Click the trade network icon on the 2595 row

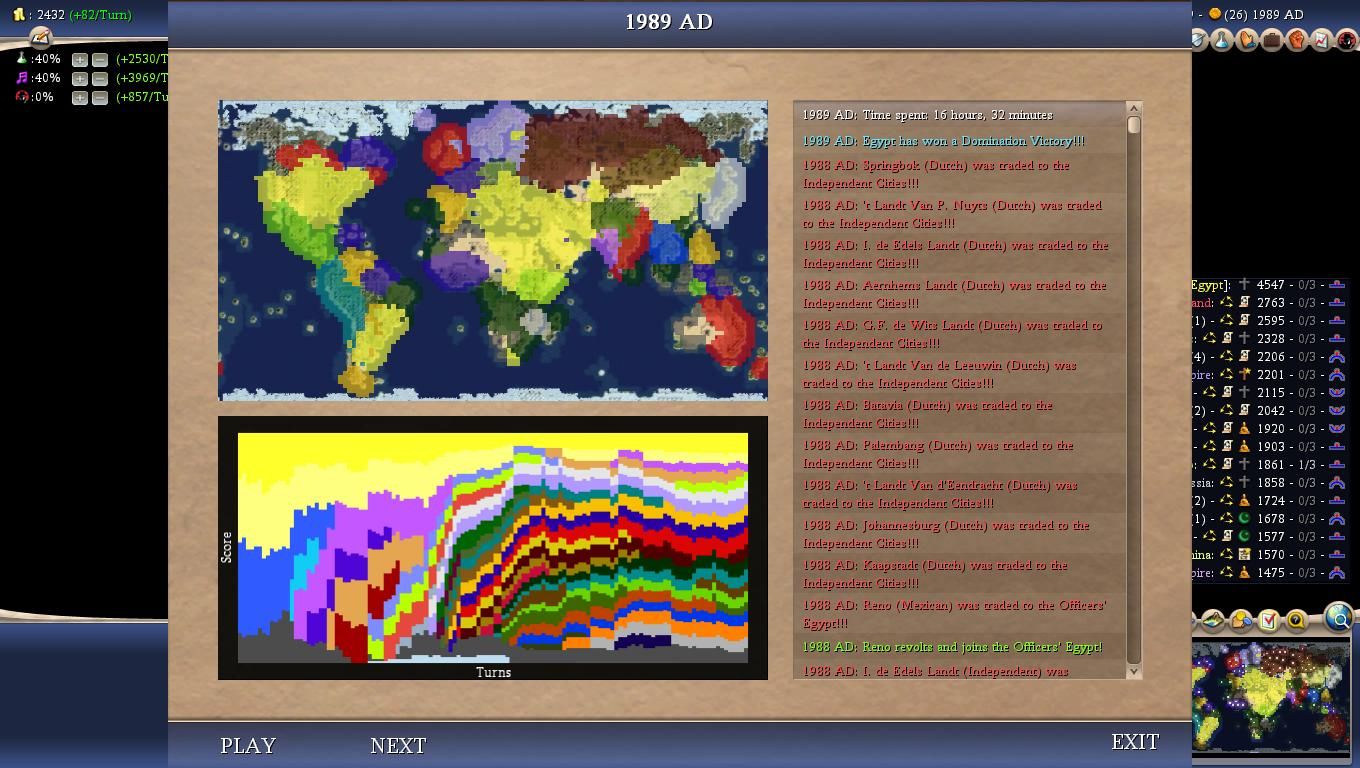(x=1227, y=321)
